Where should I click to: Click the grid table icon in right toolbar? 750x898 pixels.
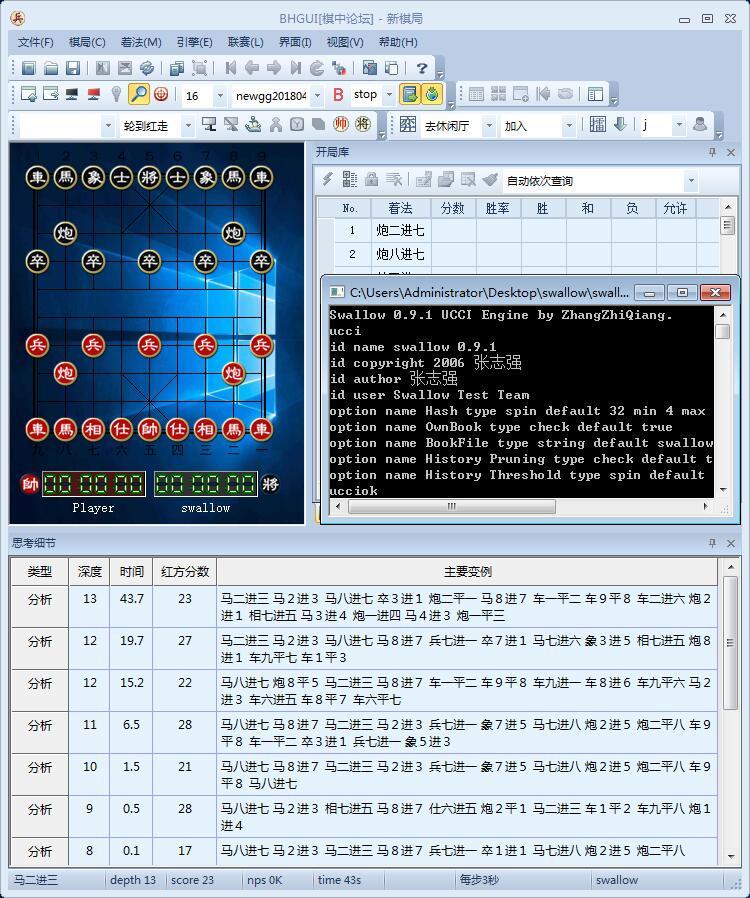(x=476, y=94)
